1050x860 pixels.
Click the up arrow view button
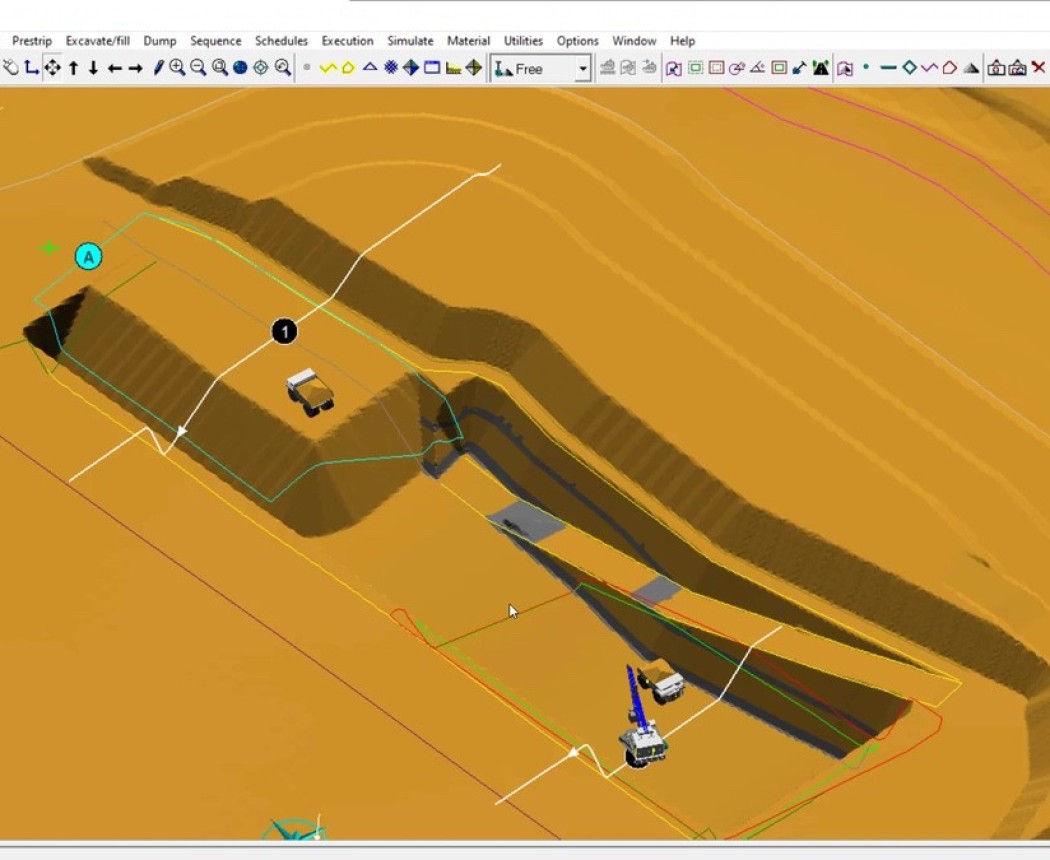(x=74, y=68)
